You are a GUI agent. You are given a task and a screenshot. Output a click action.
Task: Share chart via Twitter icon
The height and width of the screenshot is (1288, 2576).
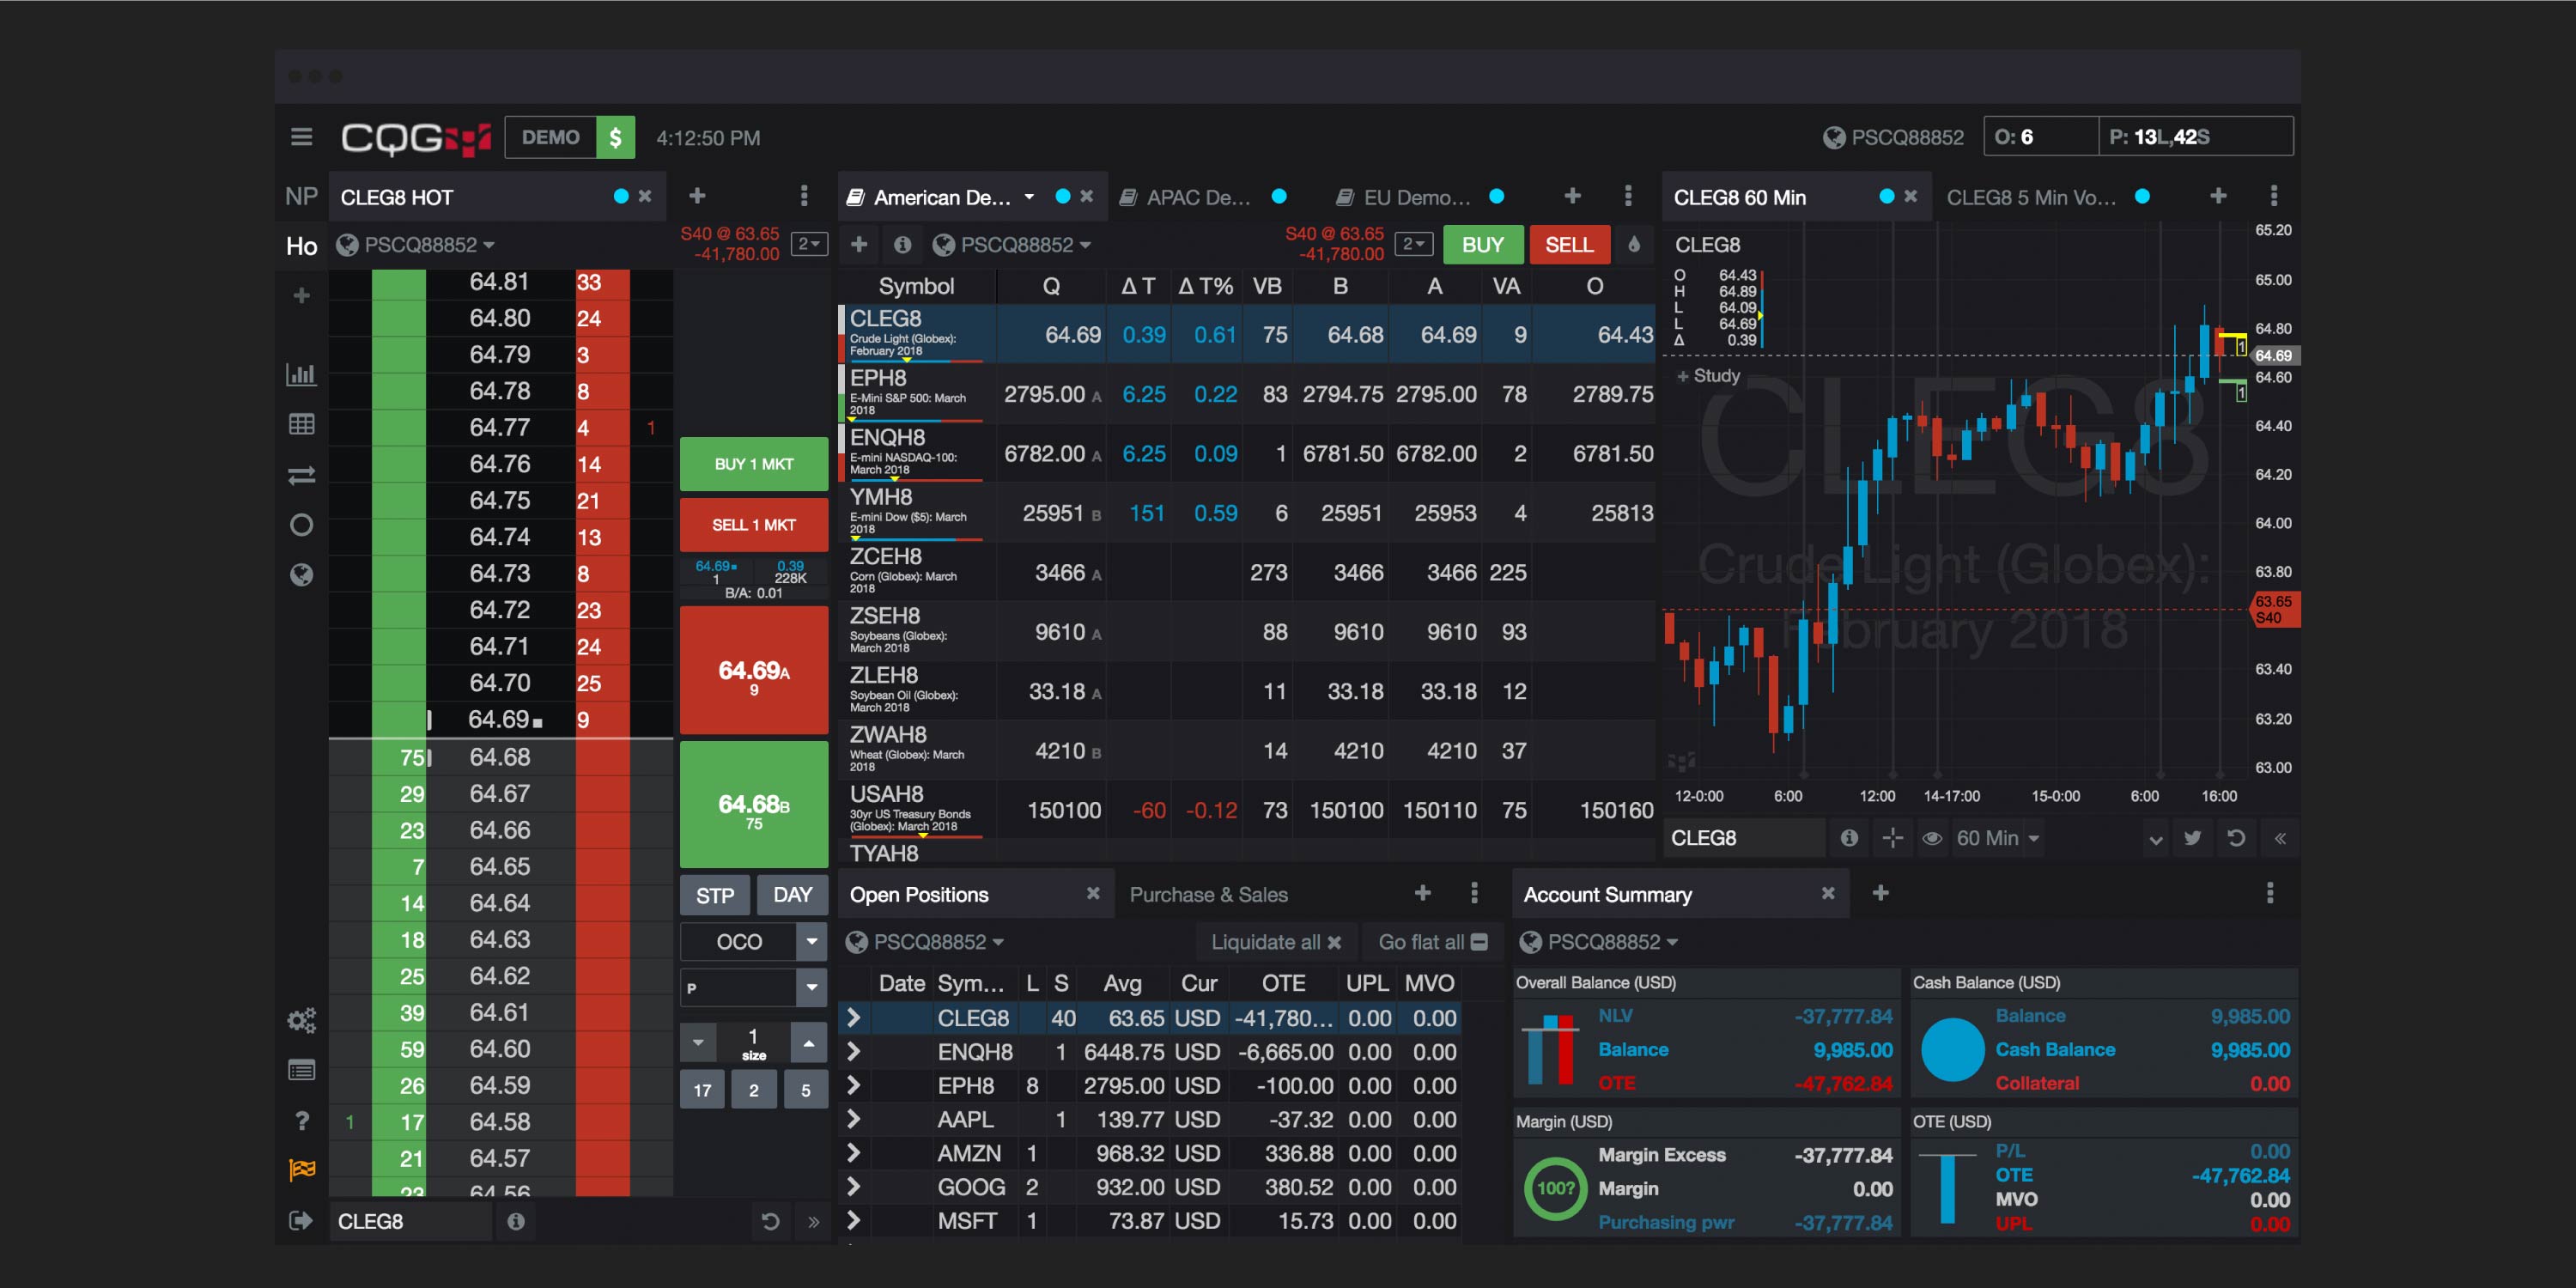click(2192, 838)
